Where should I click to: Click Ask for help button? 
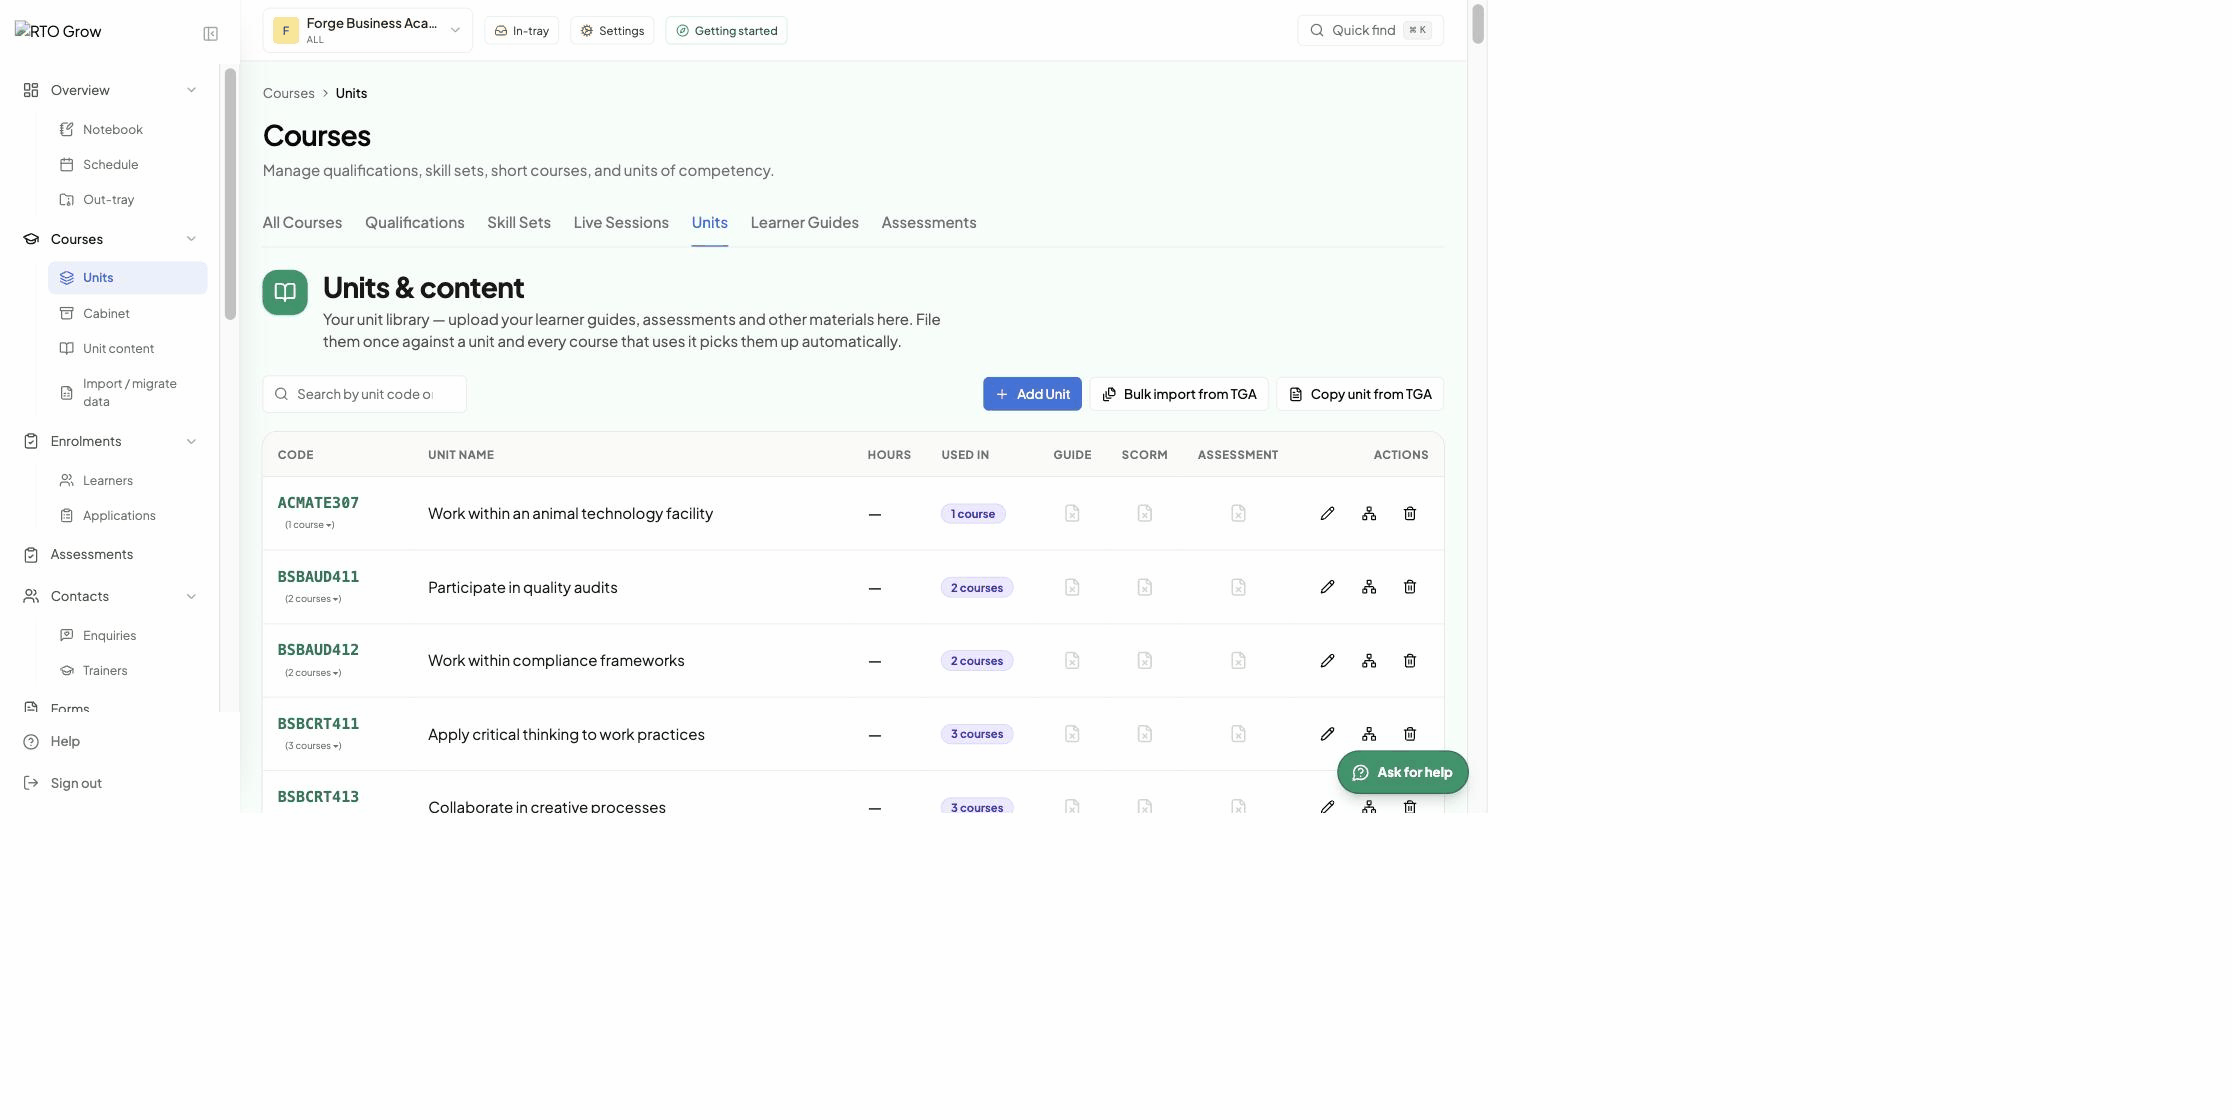click(1402, 772)
